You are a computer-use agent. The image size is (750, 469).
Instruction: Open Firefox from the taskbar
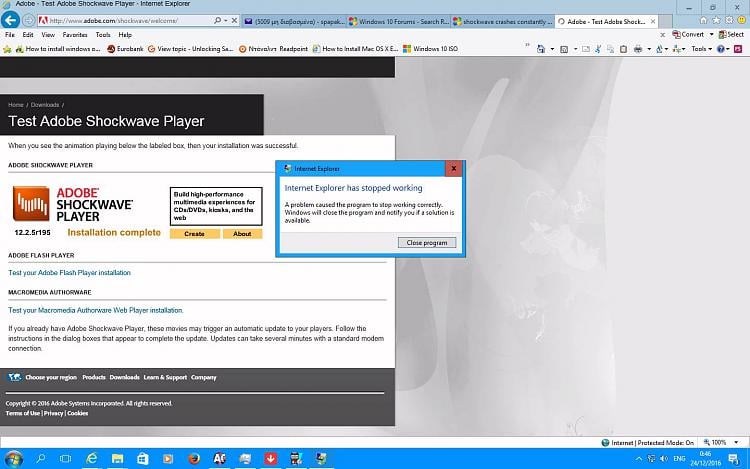194,459
